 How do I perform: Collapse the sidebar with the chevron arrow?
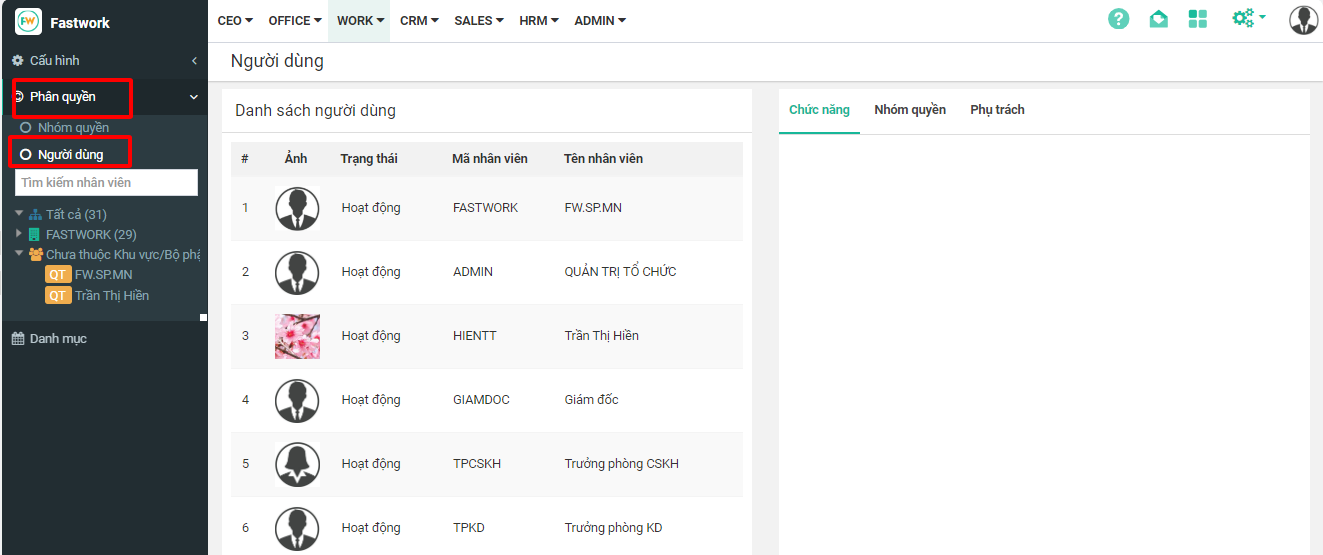pos(194,61)
